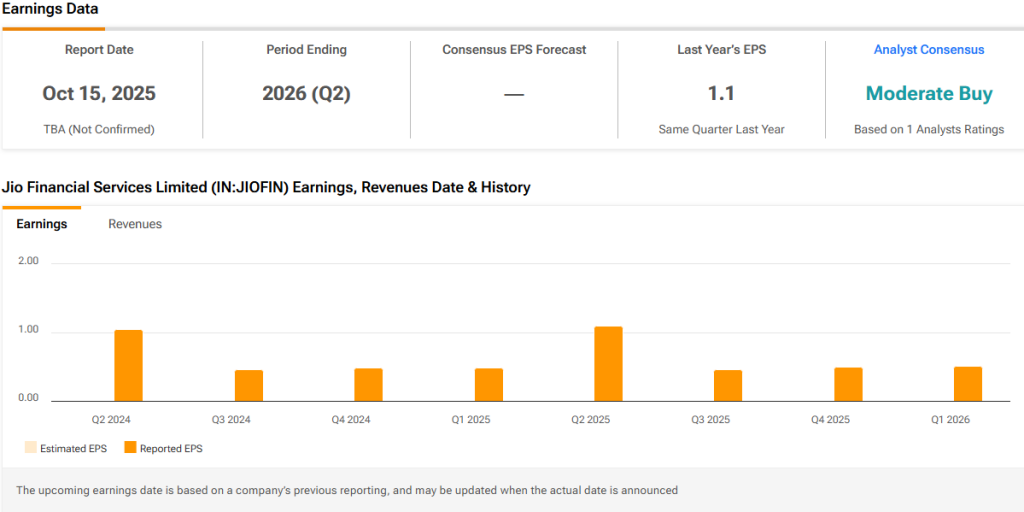1024x512 pixels.
Task: Click Last Year's EPS value 1.1
Action: 722,93
